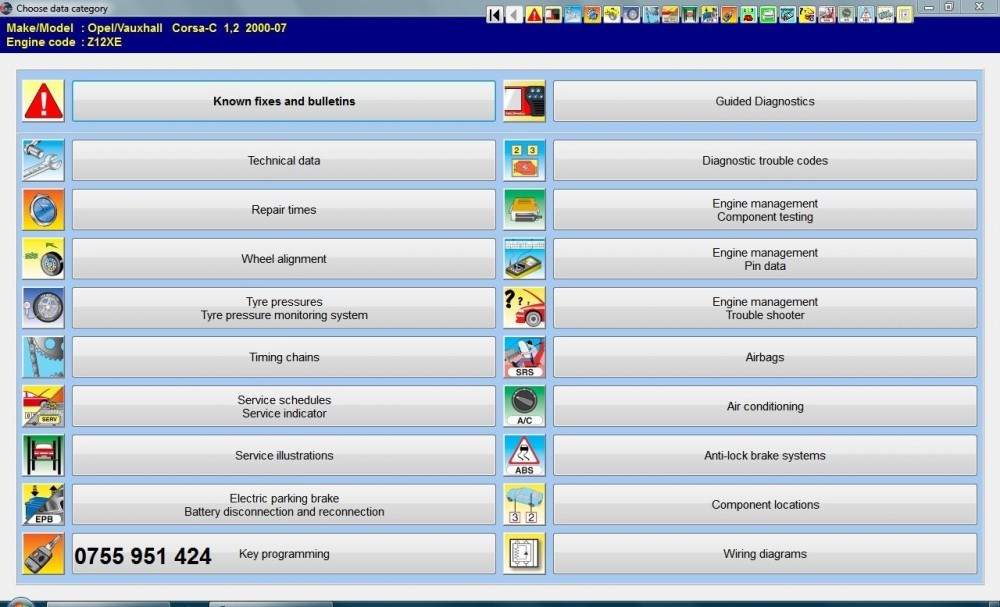Screen dimensions: 1000x607
Task: Click the red warning triangle icon beside Known fixes
Action: (x=43, y=101)
